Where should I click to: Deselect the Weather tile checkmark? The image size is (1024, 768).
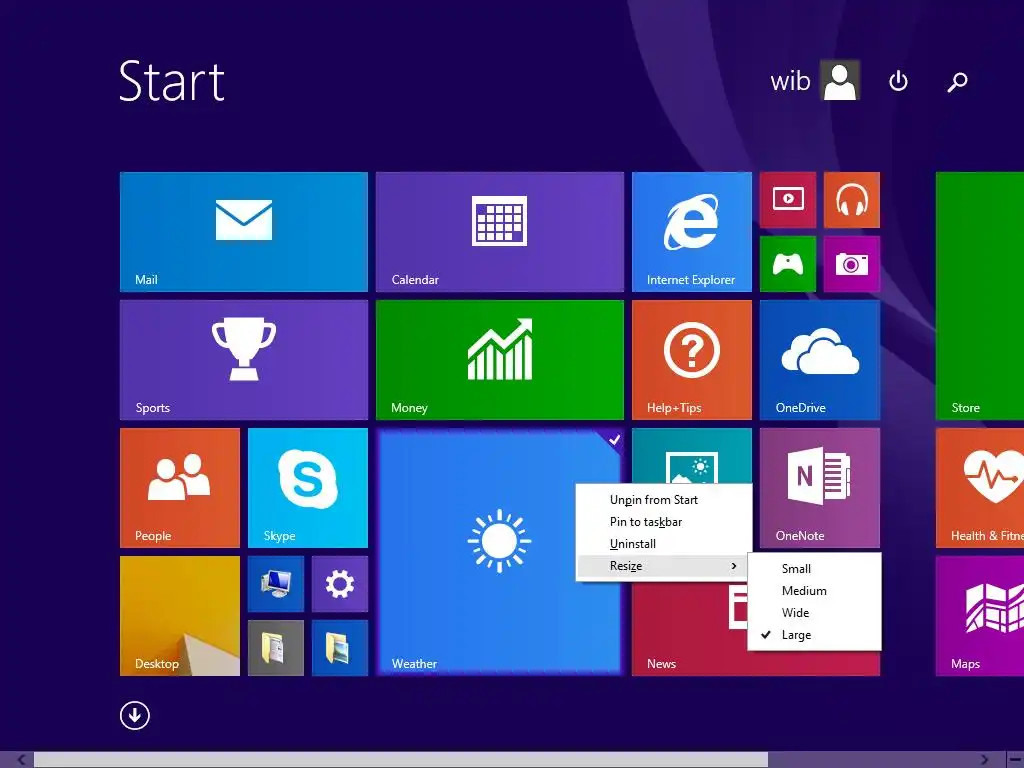coord(615,440)
